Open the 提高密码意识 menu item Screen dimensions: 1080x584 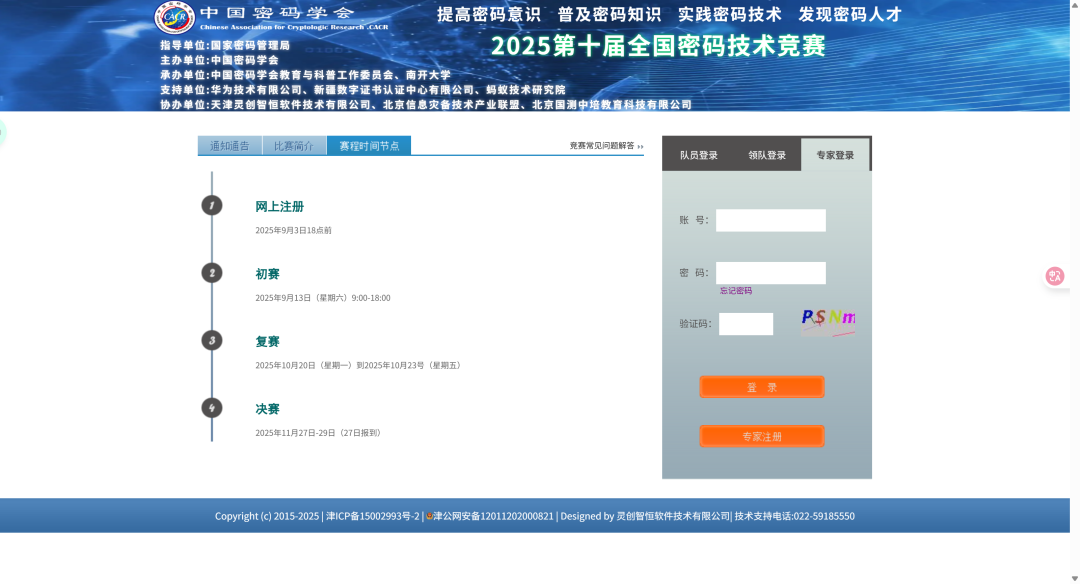pos(485,15)
